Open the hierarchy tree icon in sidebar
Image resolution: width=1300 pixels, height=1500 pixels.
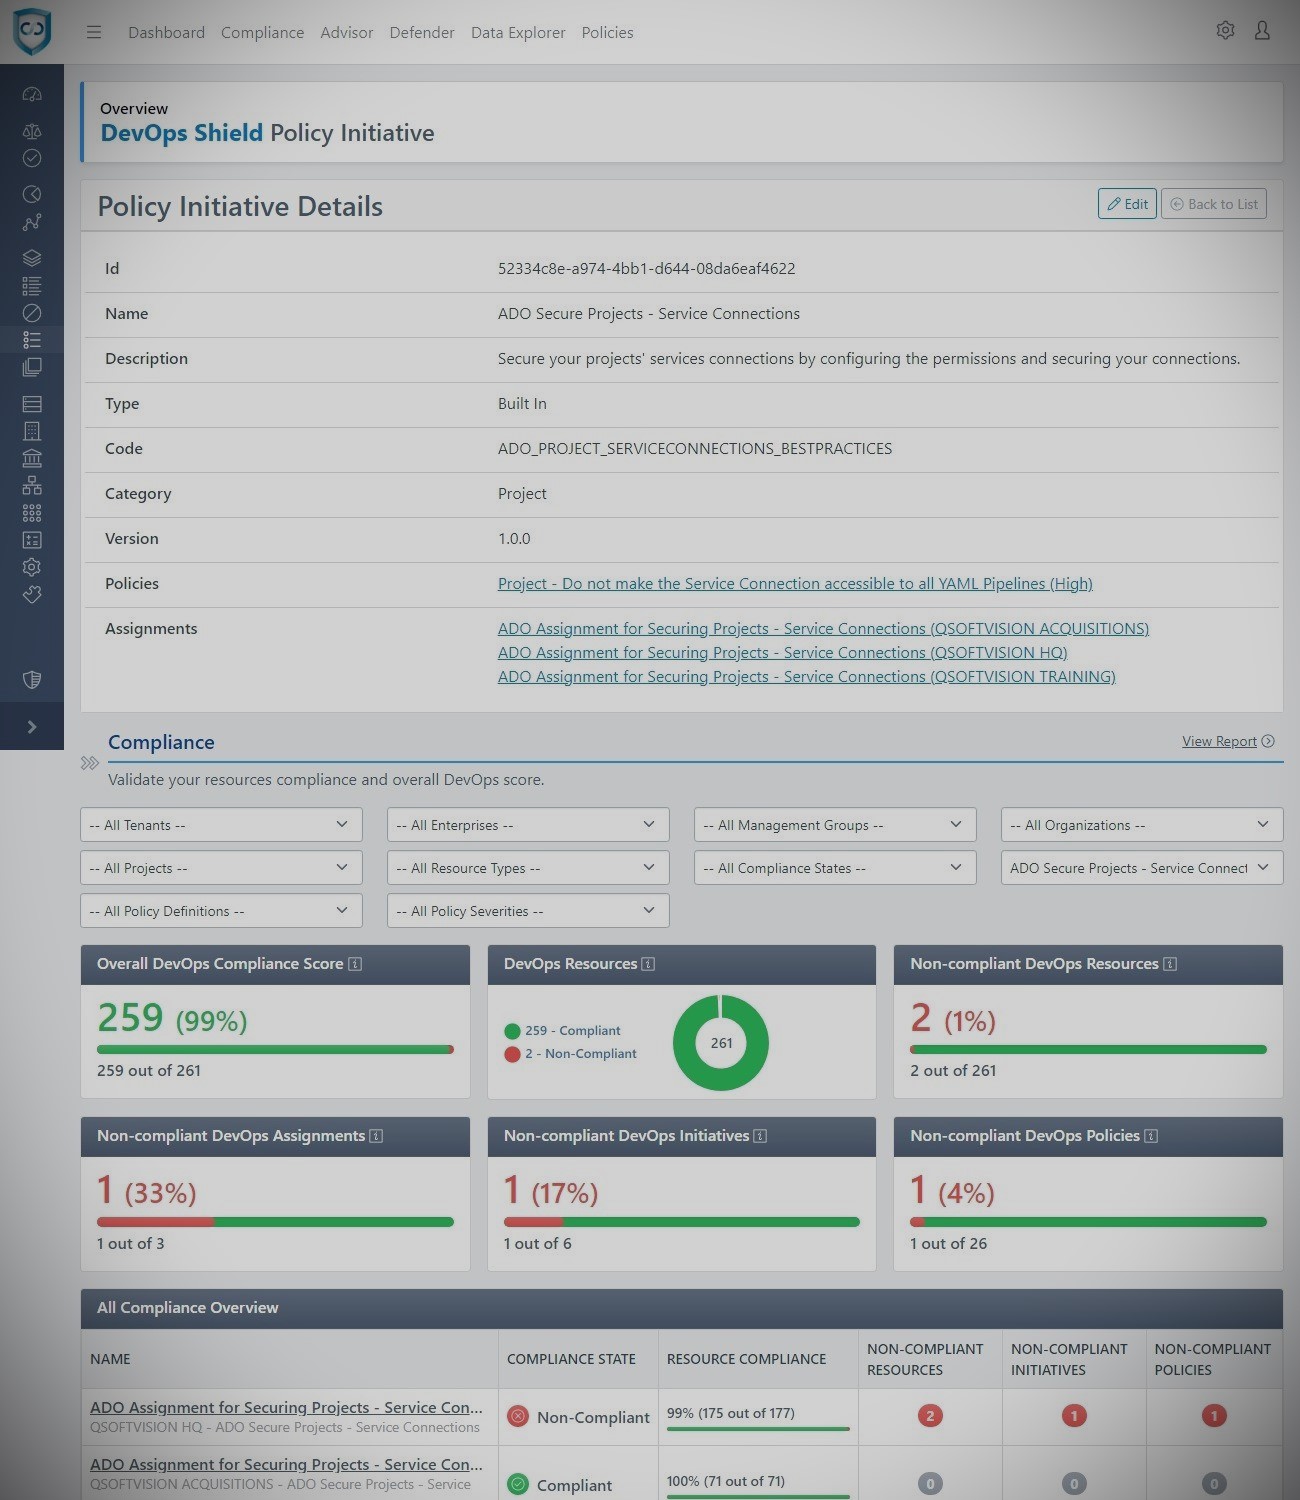[32, 485]
